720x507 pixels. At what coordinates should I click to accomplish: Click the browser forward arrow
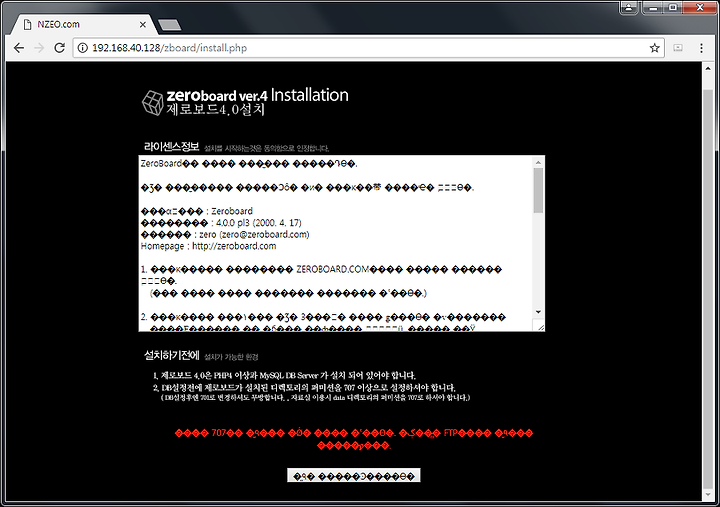pyautogui.click(x=39, y=48)
